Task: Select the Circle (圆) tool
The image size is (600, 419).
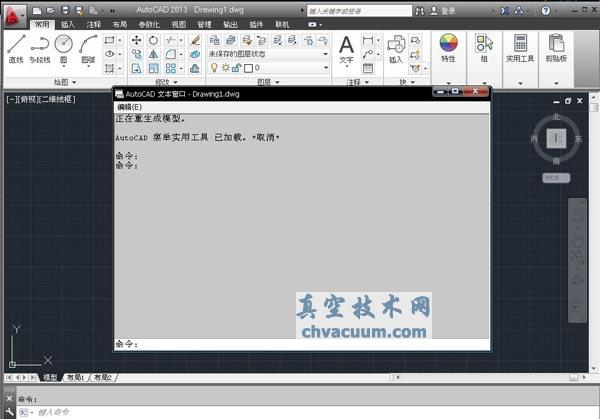Action: (x=64, y=47)
